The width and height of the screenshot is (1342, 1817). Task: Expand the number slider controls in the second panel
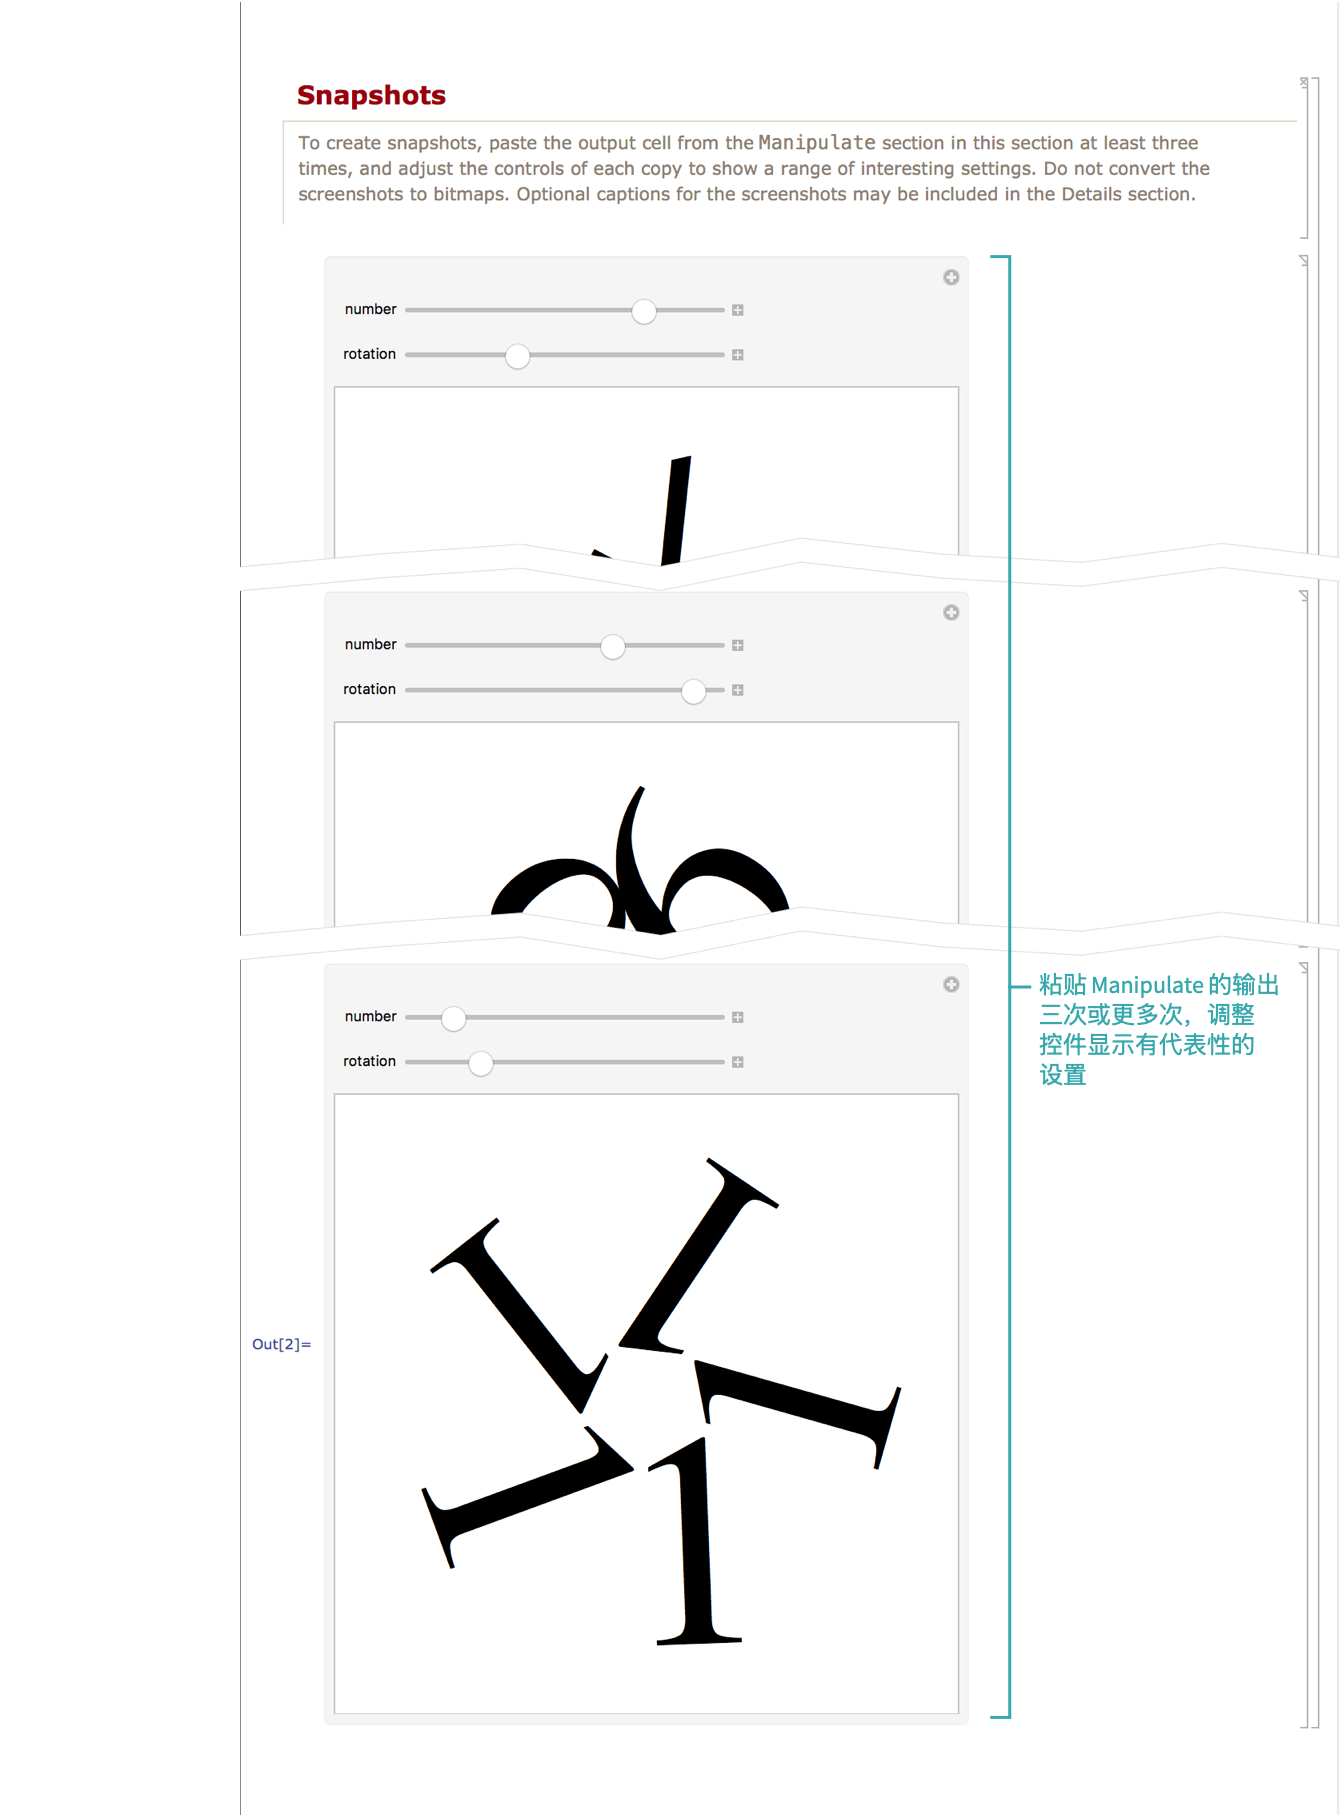(x=738, y=645)
